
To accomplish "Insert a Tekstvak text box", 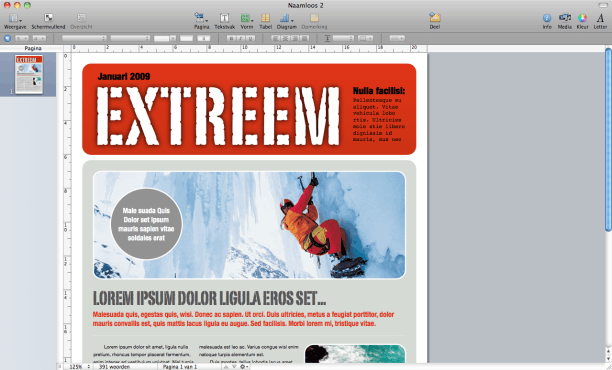I will click(224, 18).
